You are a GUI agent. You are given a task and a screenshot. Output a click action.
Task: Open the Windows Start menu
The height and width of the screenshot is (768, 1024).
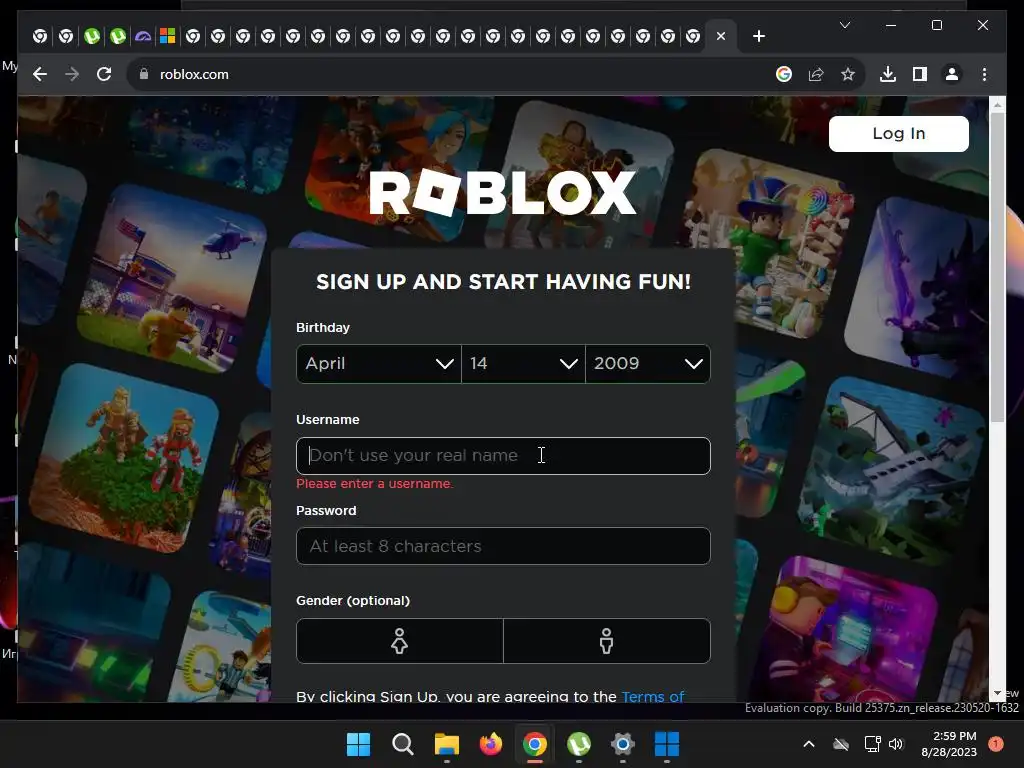(358, 744)
